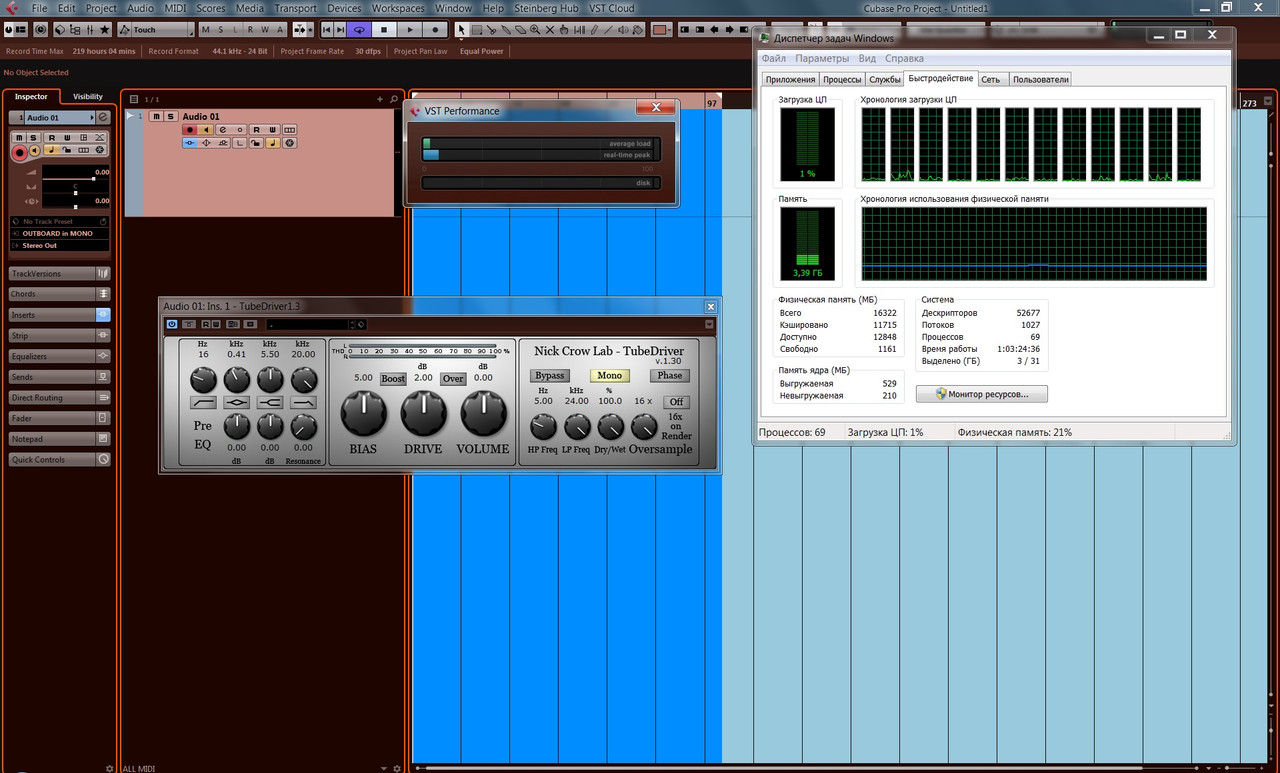Viewport: 1280px width, 773px height.
Task: Click the TubeDriver DRIVE knob
Action: click(x=424, y=414)
